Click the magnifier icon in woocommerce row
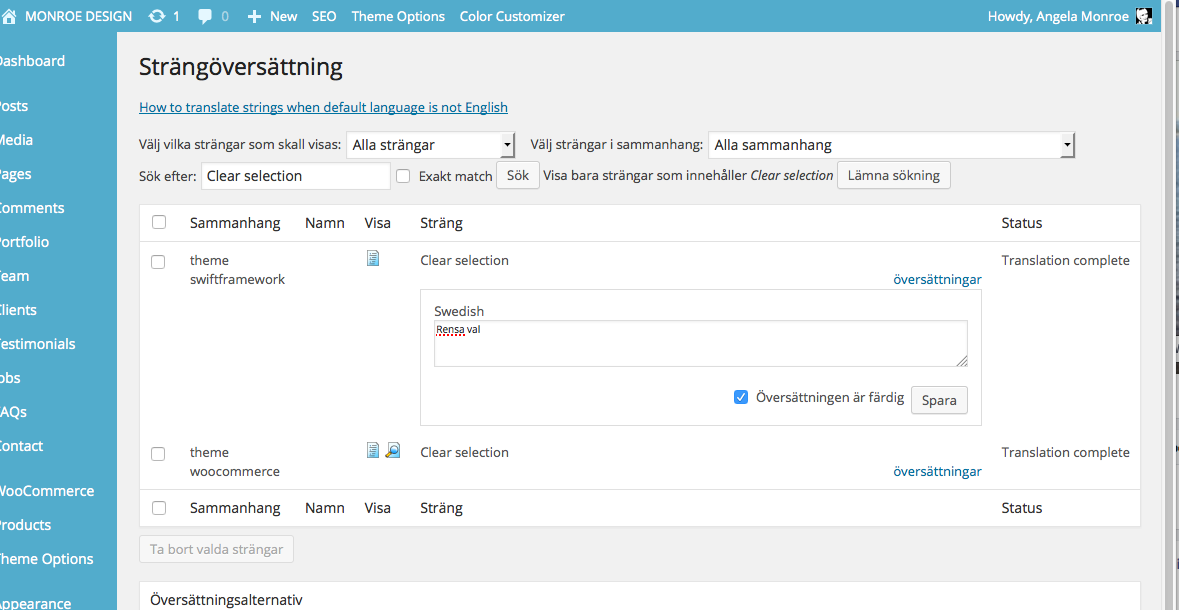 [392, 450]
